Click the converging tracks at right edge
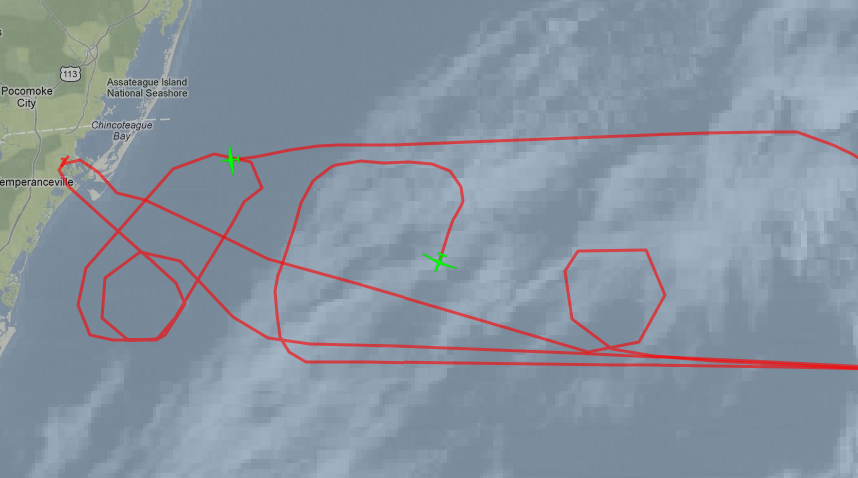Screen dimensions: 858x478 (843, 366)
